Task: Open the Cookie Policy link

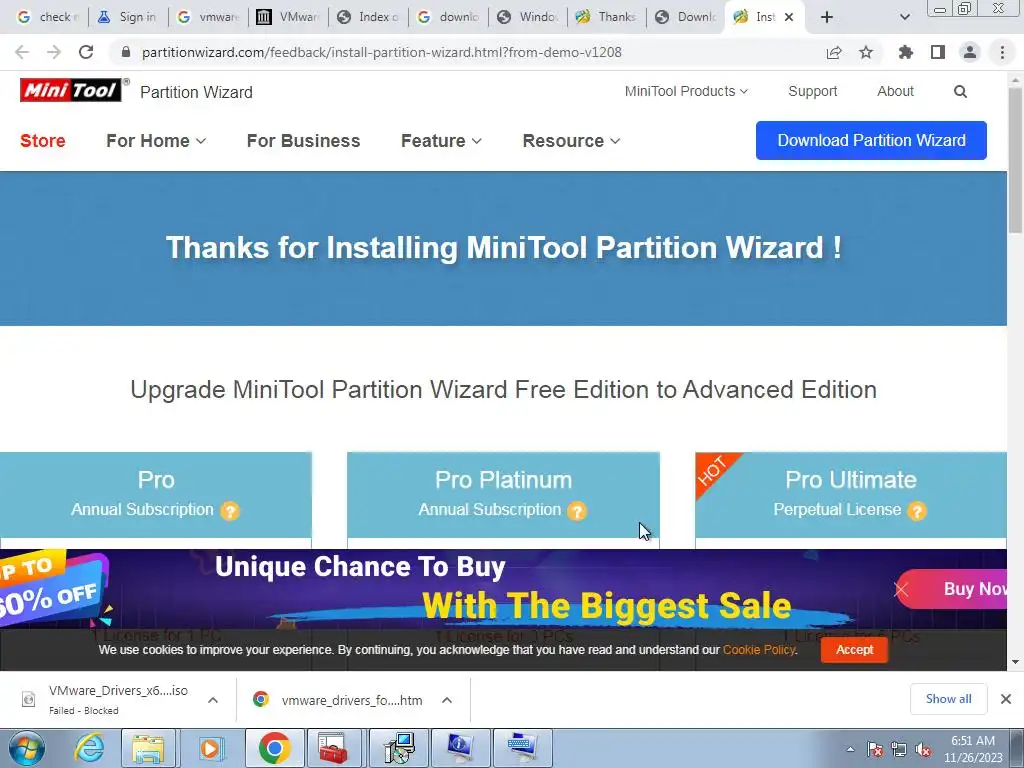Action: pyautogui.click(x=759, y=650)
